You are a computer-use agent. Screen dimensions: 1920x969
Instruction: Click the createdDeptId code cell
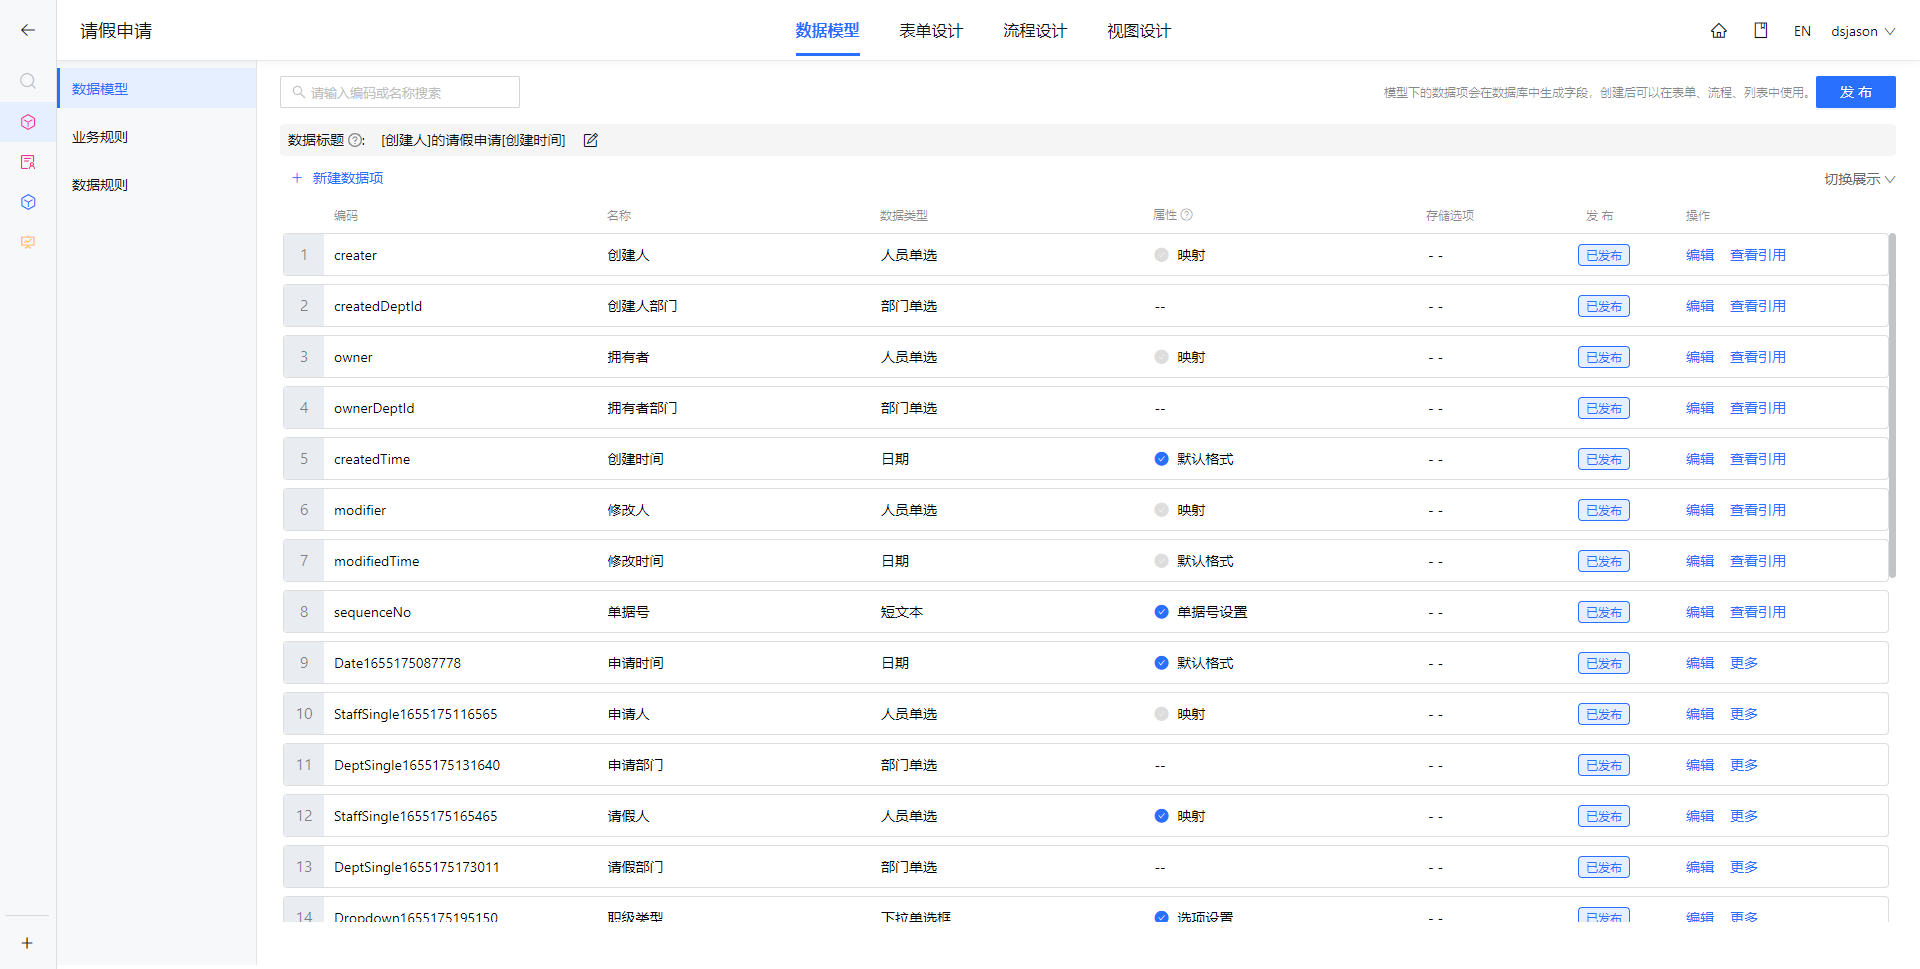point(378,306)
